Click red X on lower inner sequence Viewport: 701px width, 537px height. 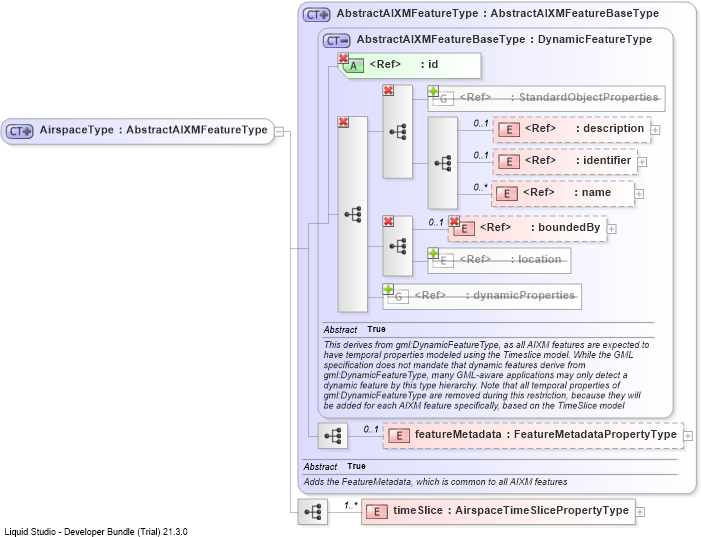click(x=388, y=221)
